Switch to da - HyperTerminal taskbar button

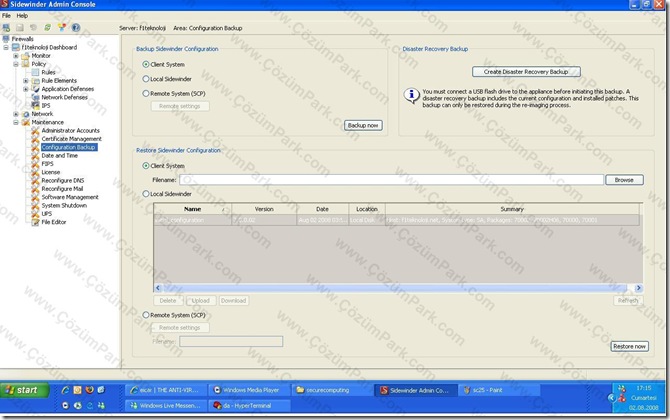coord(250,405)
